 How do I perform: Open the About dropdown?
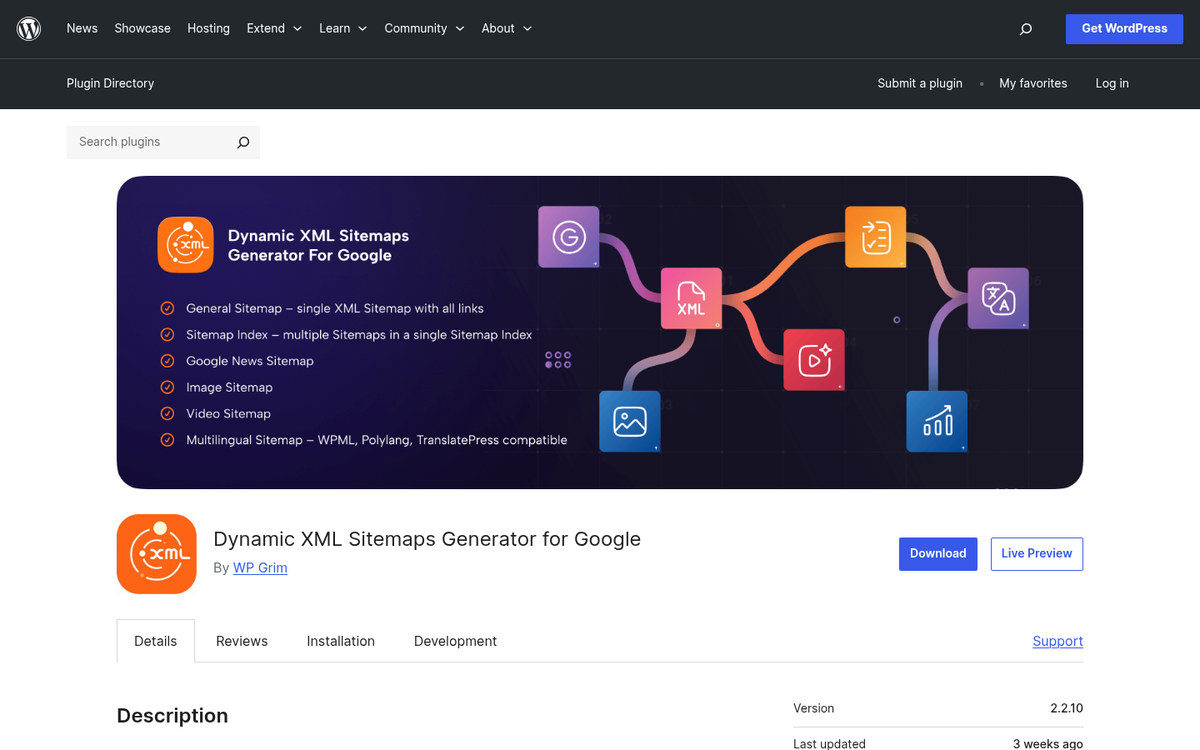pos(505,28)
